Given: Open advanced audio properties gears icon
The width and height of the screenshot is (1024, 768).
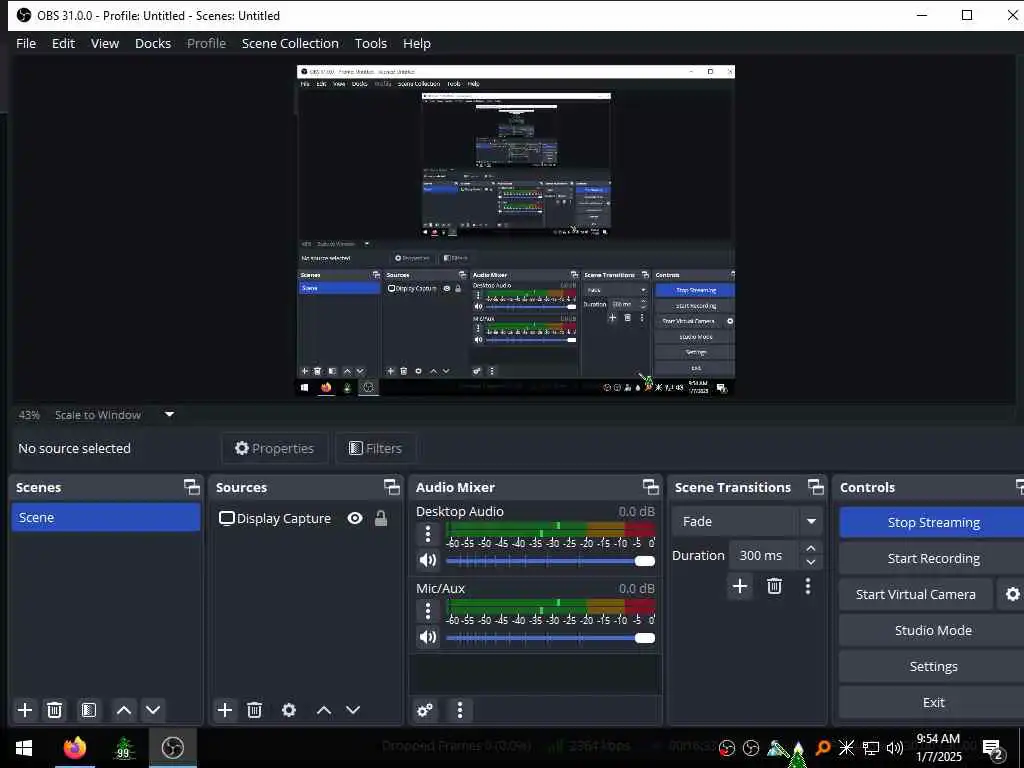Looking at the screenshot, I should [x=424, y=710].
